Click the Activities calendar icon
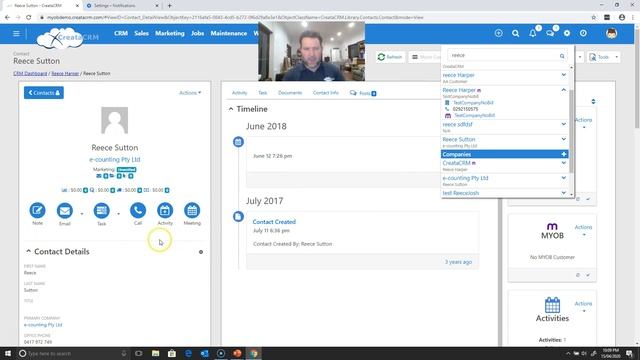Image resolution: width=640 pixels, height=360 pixels. (552, 305)
